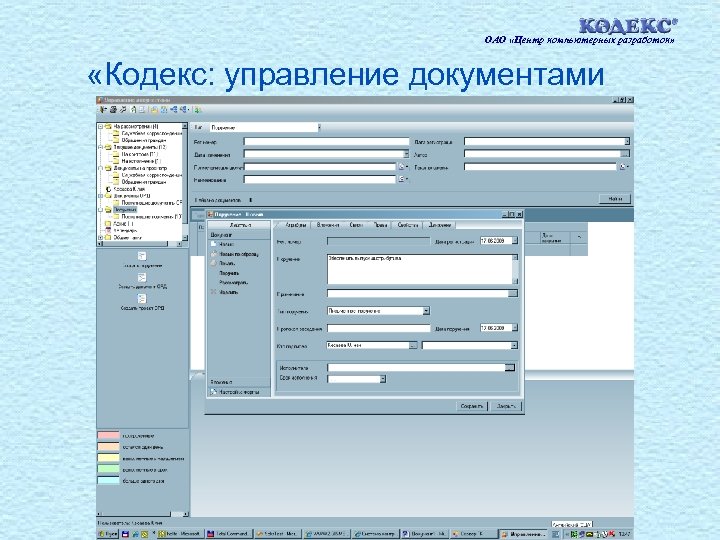Click the 'Создать документ ОРД' icon
720x540 pixels.
pos(142,277)
